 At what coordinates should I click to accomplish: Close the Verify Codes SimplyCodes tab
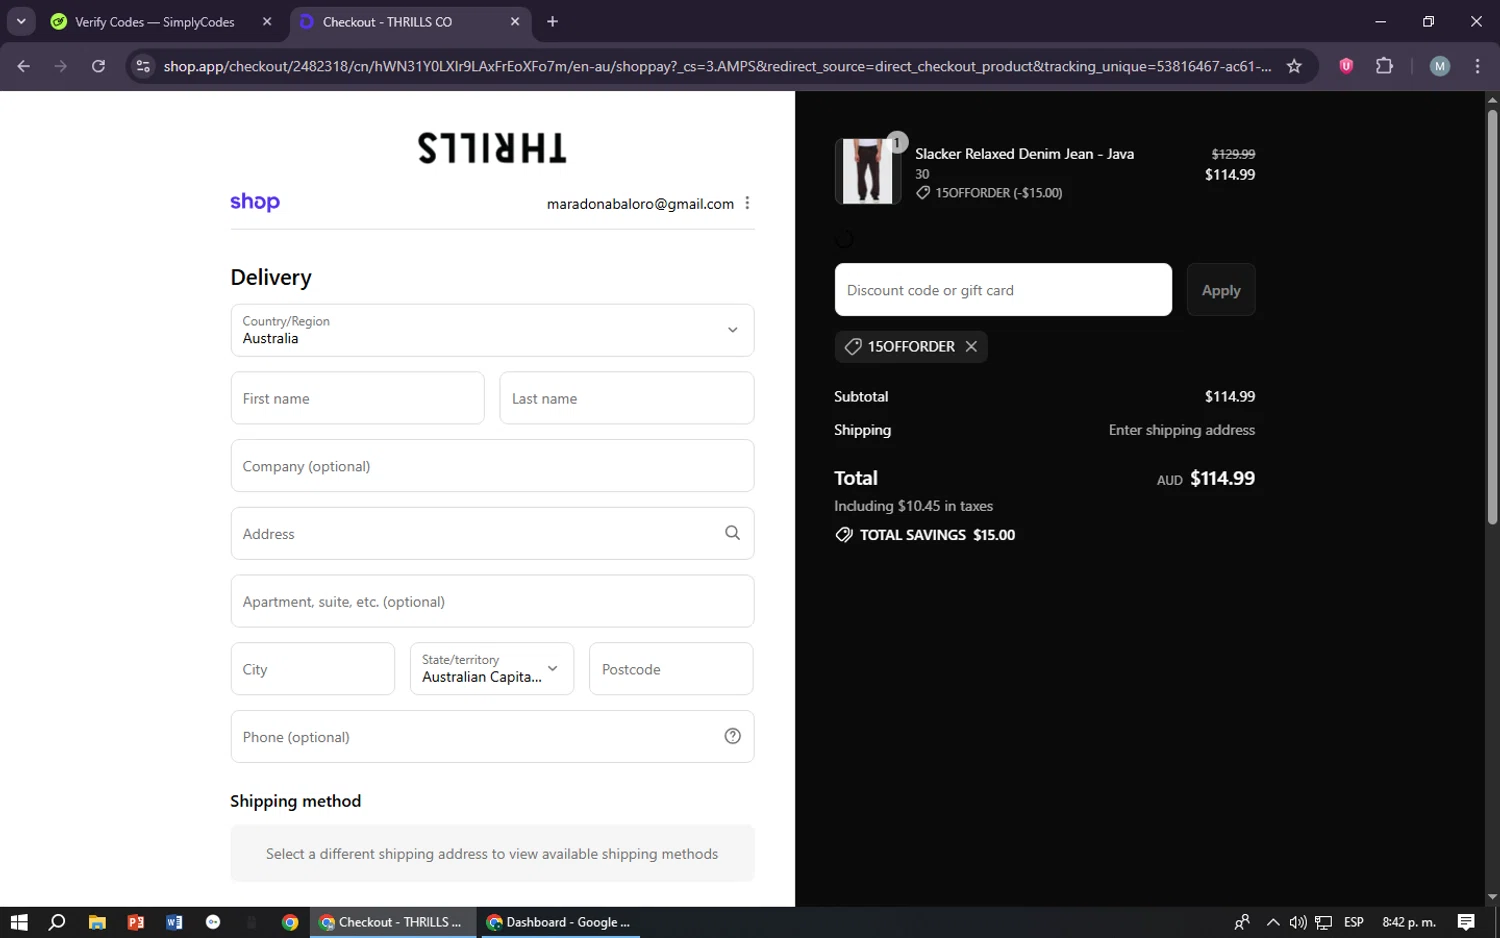(x=267, y=21)
